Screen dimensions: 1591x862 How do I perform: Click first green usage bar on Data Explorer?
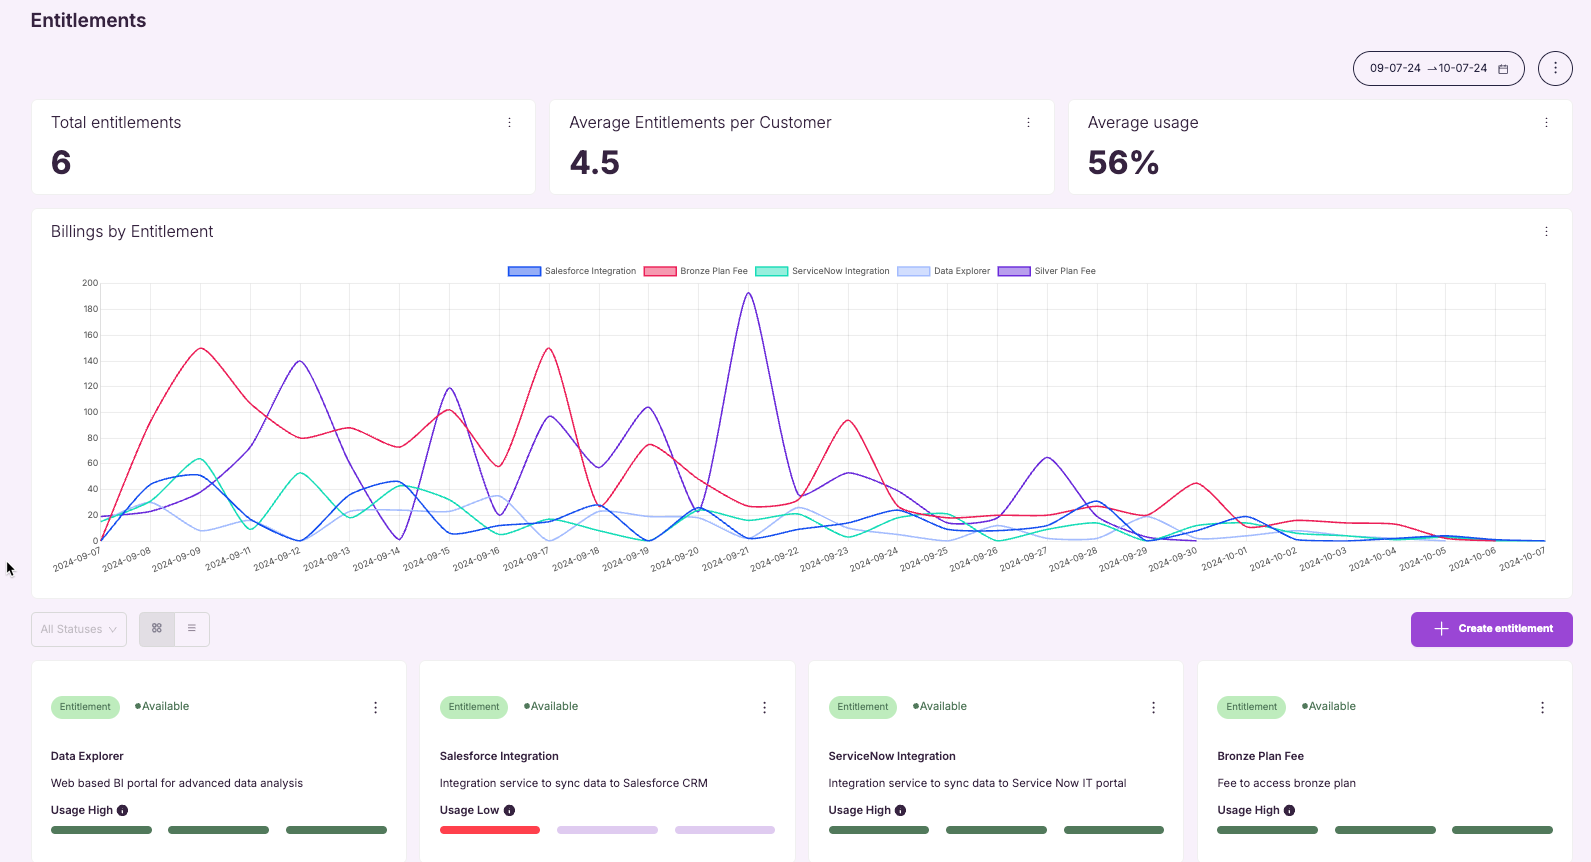pos(101,830)
